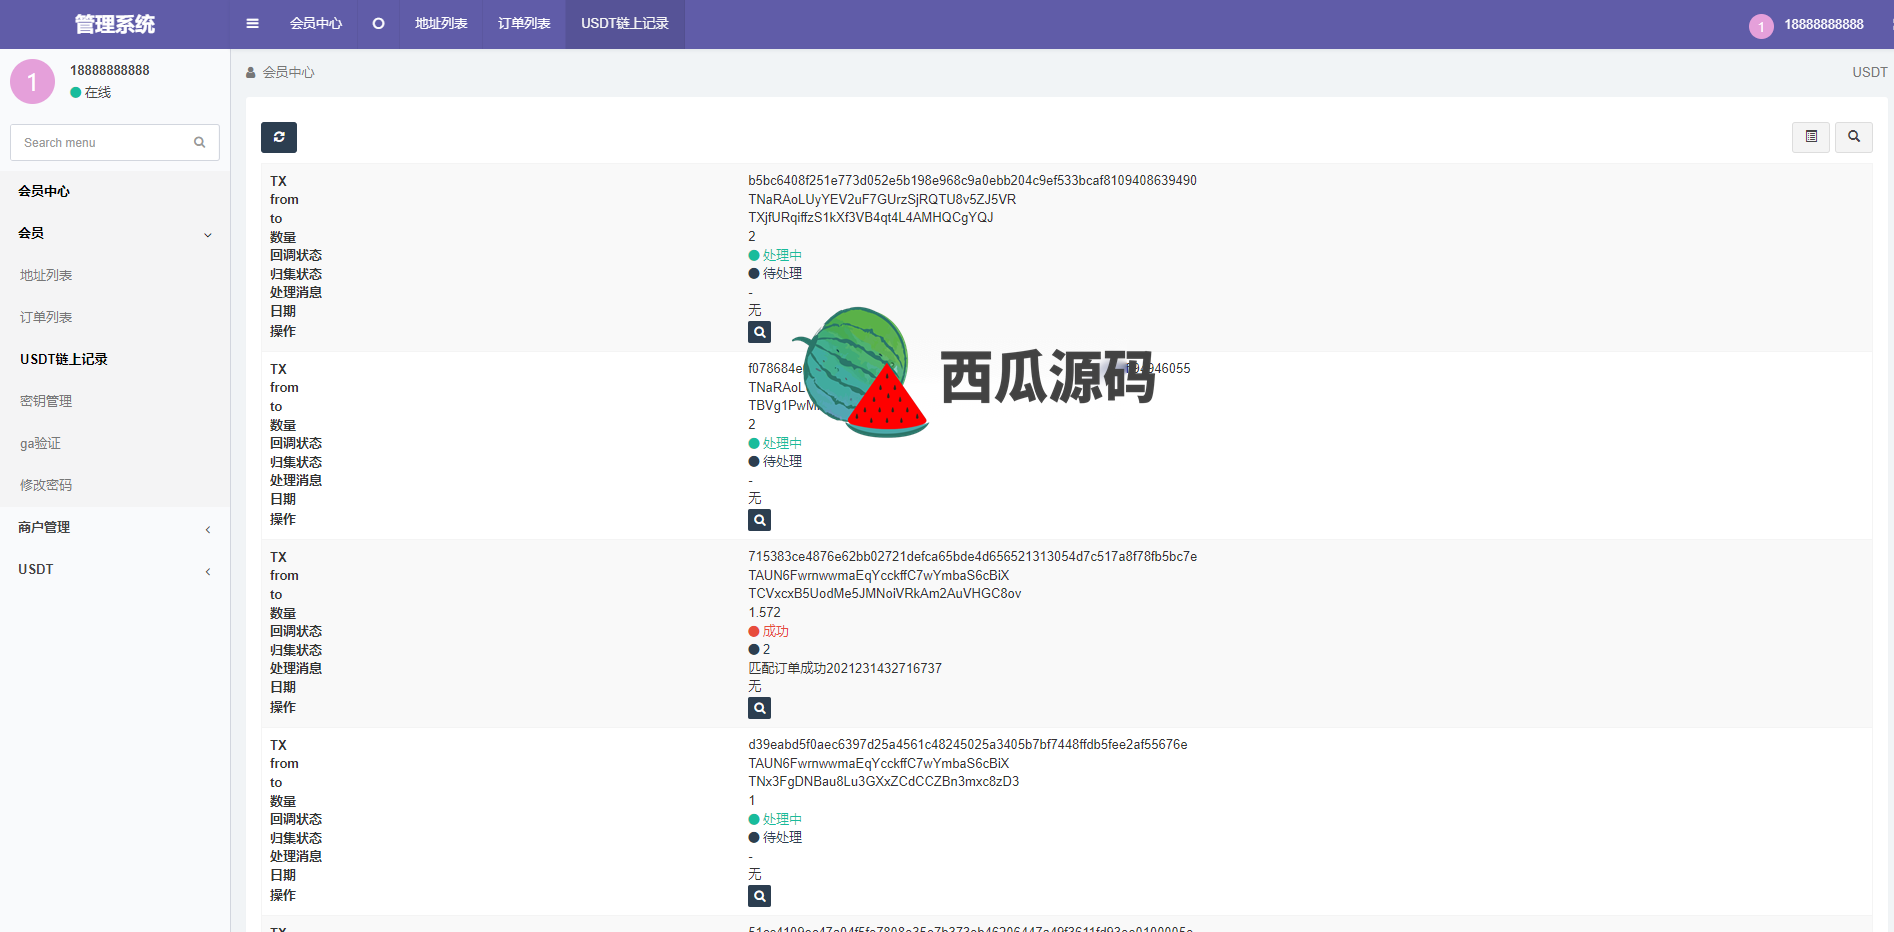View details of transaction b5bc6408f251

[760, 332]
